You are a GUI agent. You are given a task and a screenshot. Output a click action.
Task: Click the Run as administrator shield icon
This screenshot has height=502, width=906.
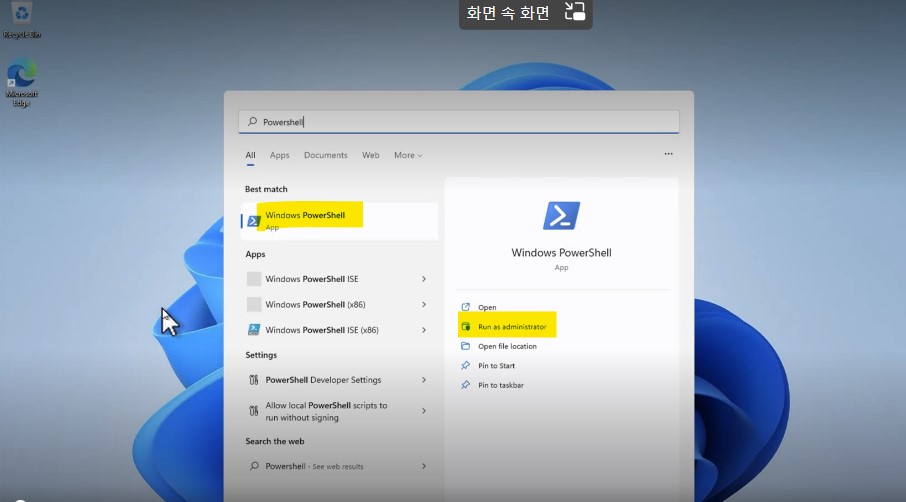pyautogui.click(x=466, y=326)
